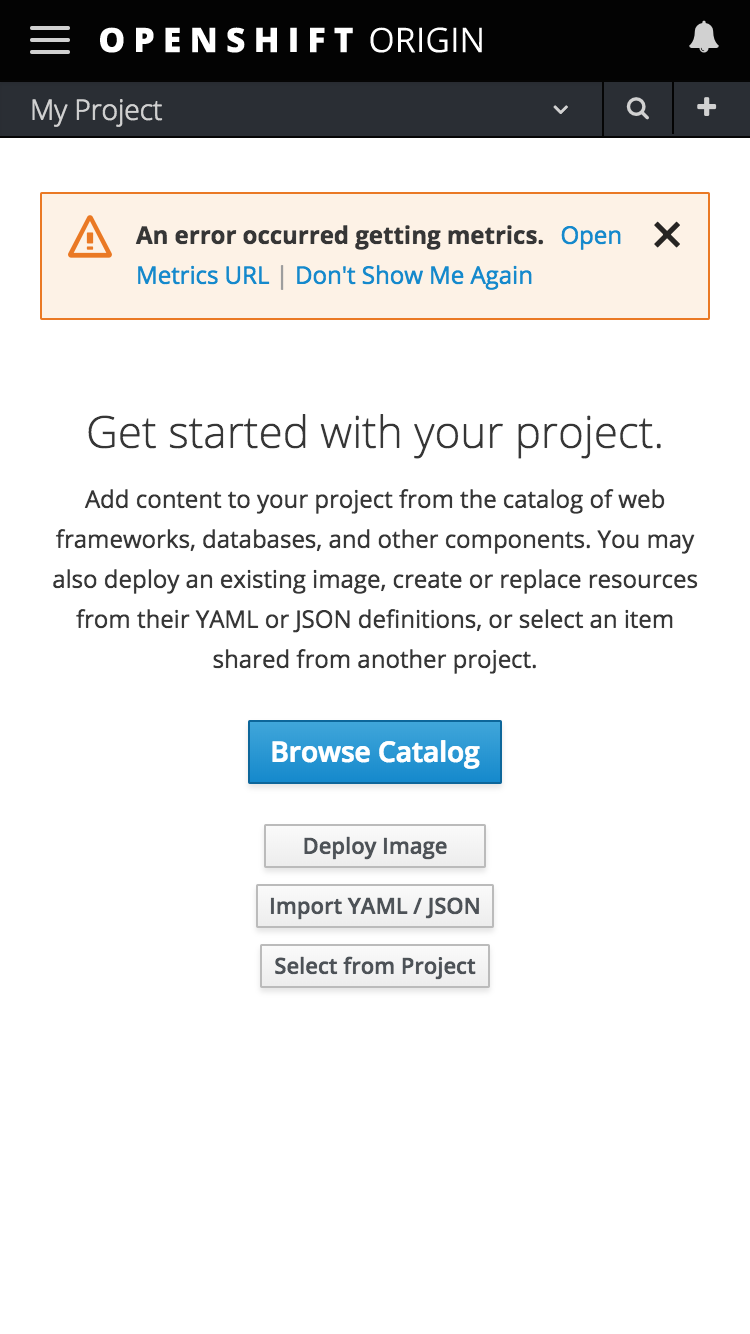Click the plus icon to add to project

click(x=707, y=108)
